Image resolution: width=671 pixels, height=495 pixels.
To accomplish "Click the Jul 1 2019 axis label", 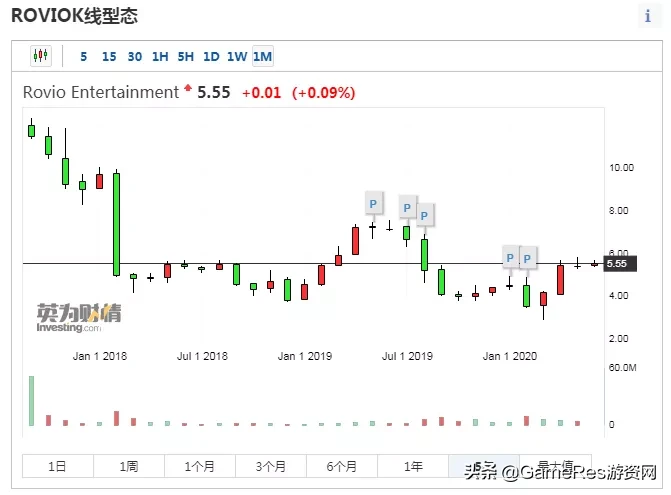I will tap(407, 356).
